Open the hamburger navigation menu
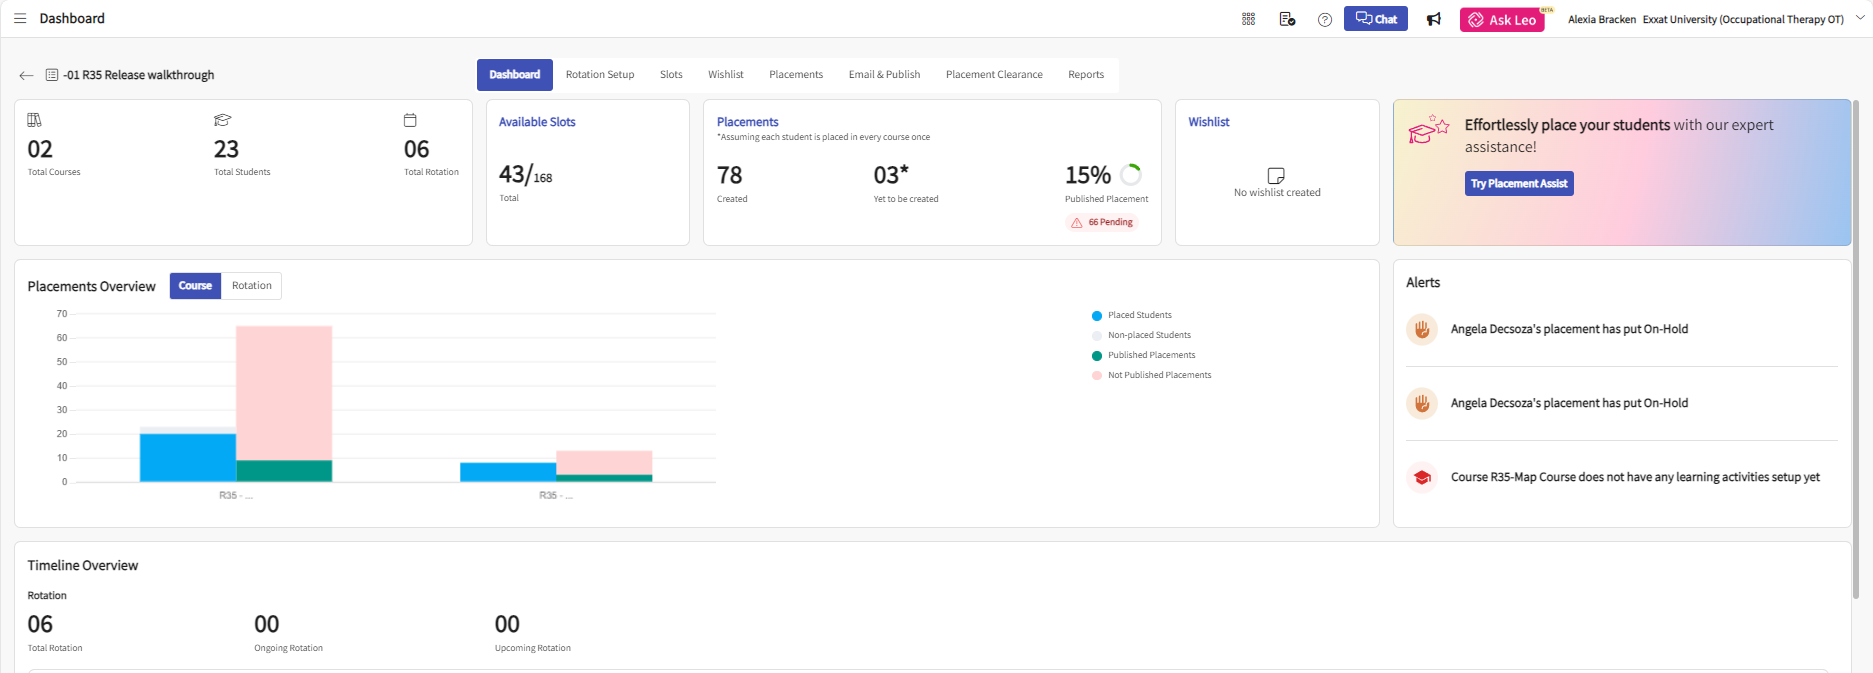 (20, 19)
